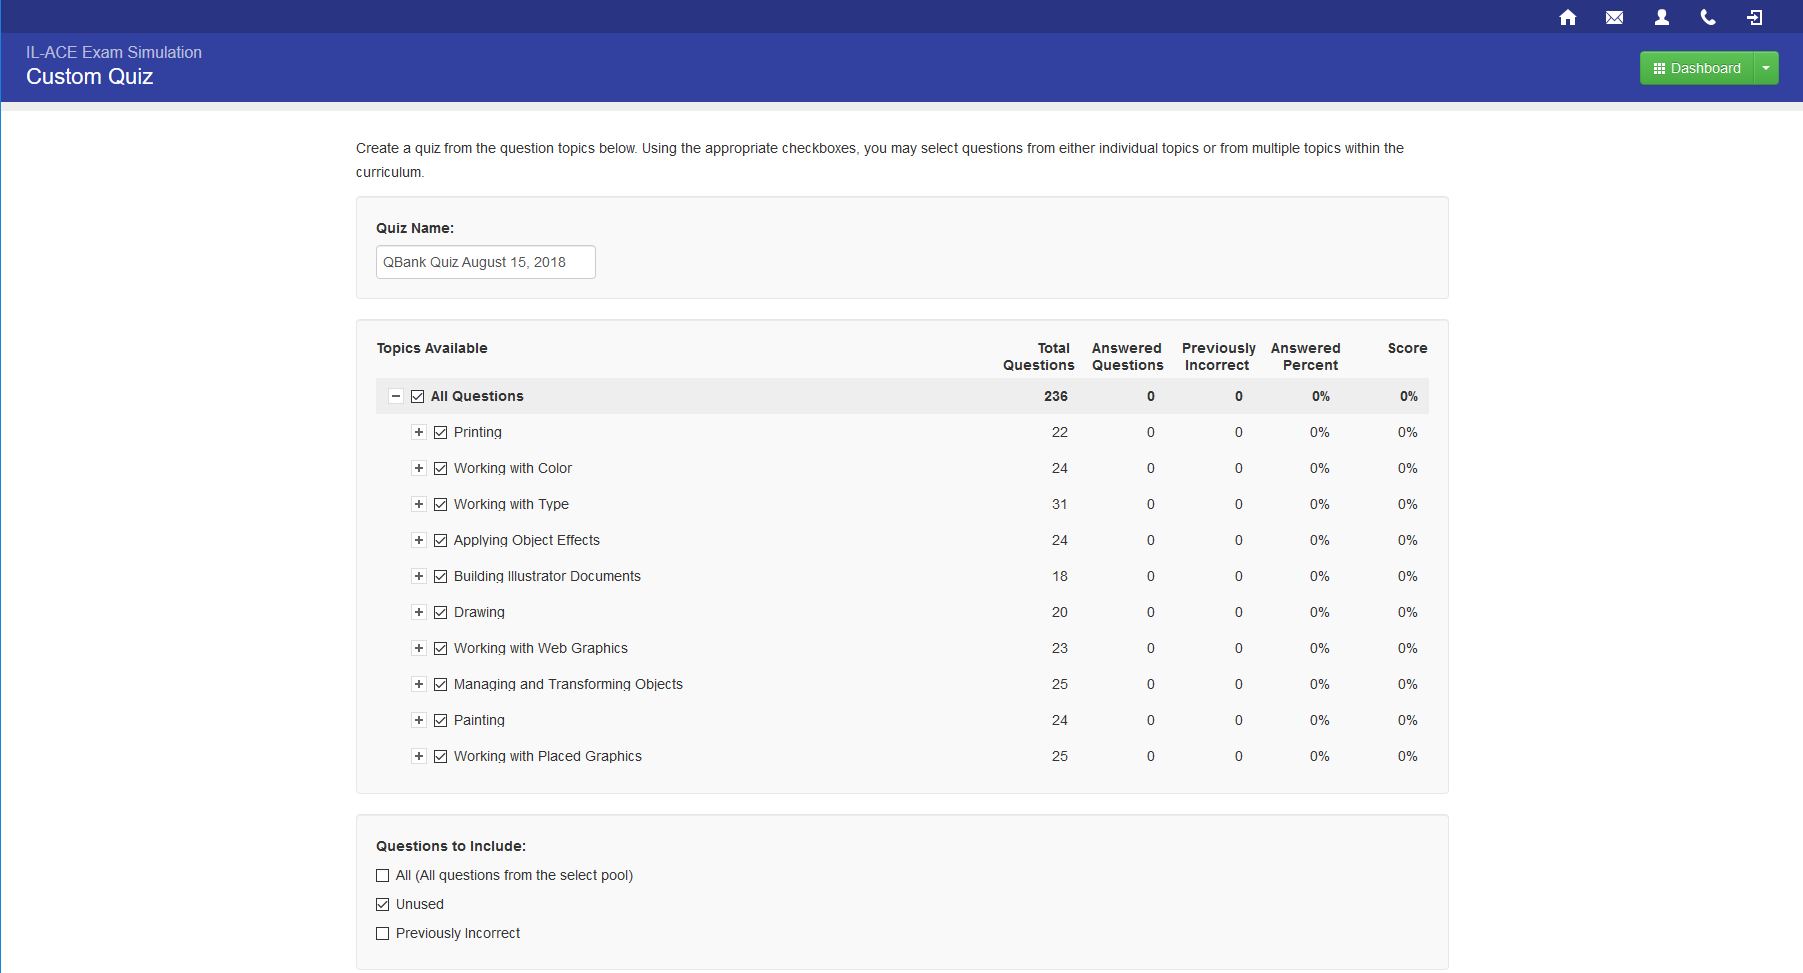Screen dimensions: 1803x973
Task: Select the Working with Placed Graphics topic
Action: 441,756
